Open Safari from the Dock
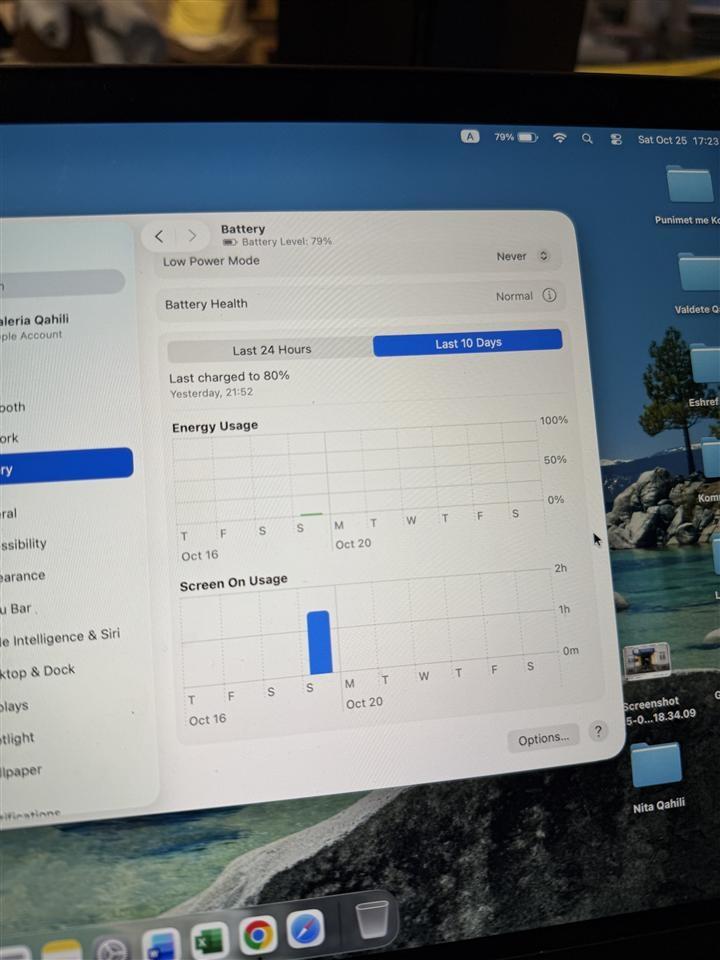 coord(306,930)
